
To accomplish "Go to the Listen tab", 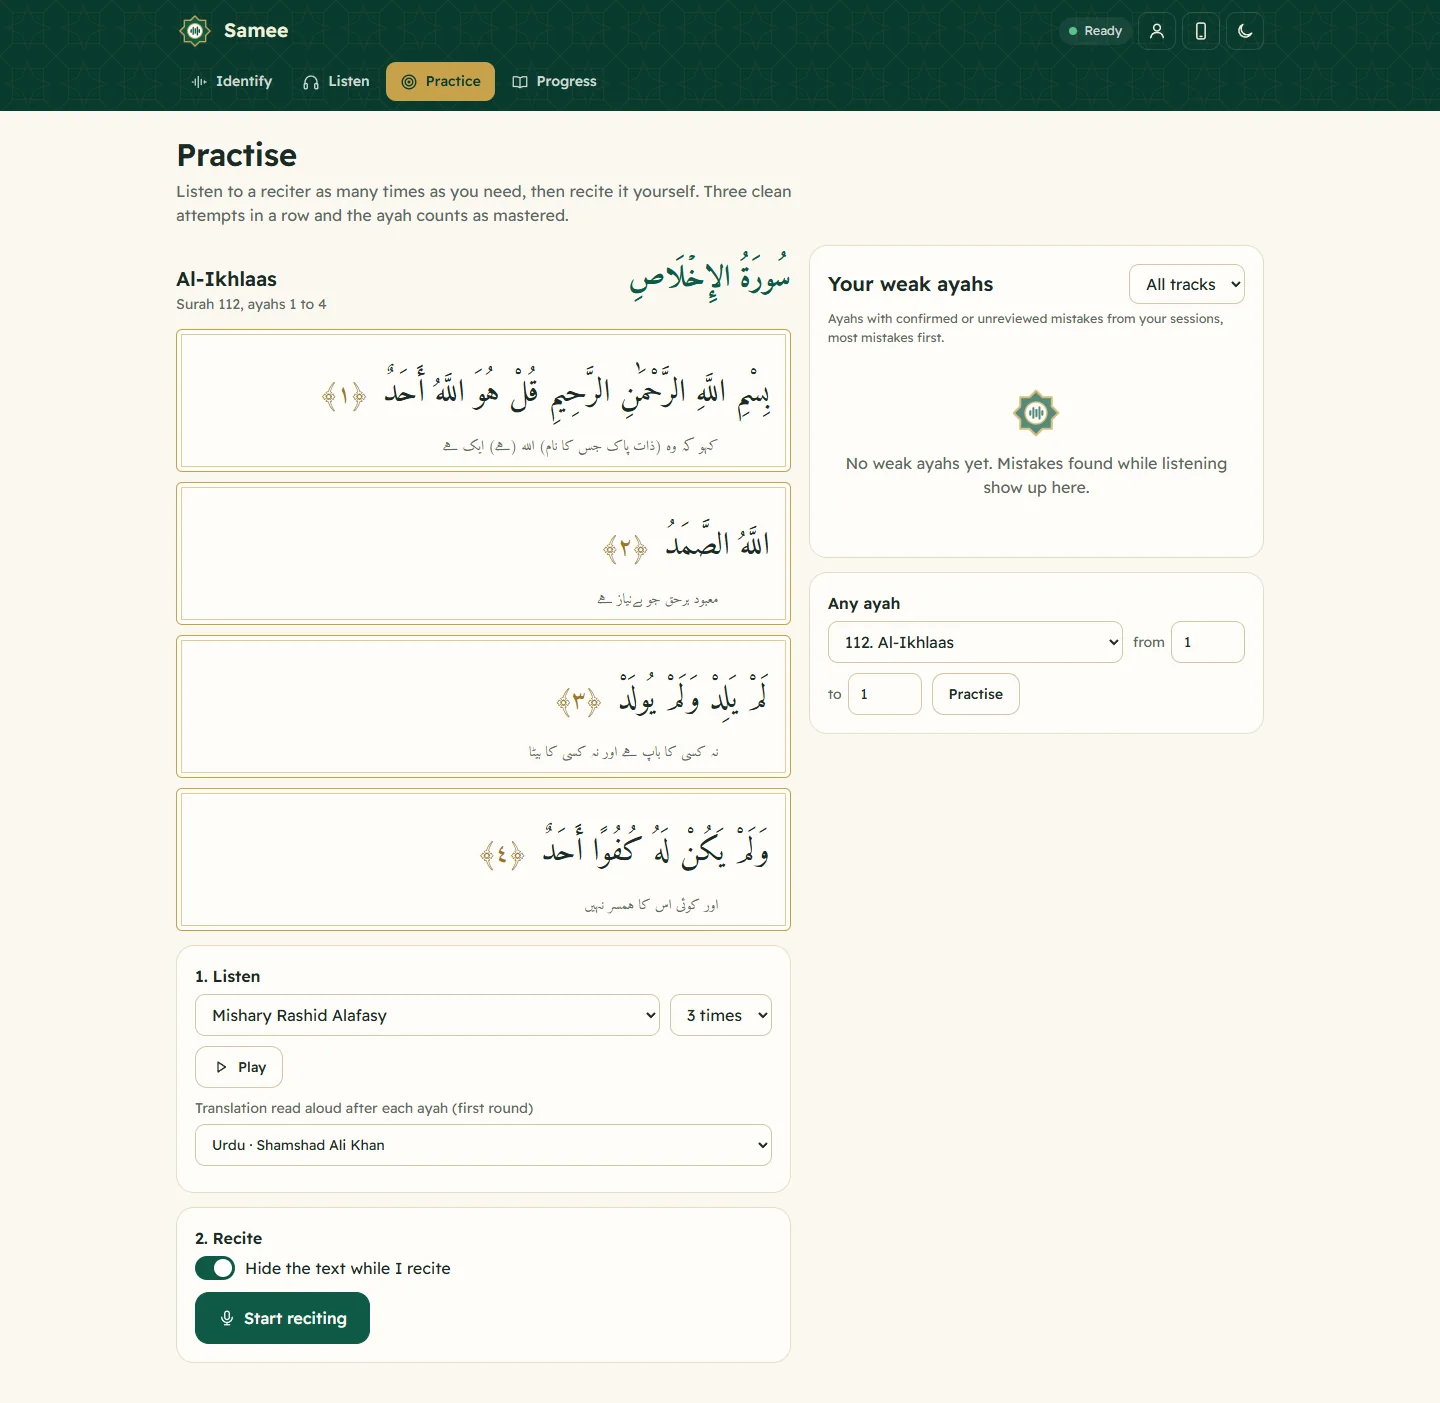I will (336, 82).
